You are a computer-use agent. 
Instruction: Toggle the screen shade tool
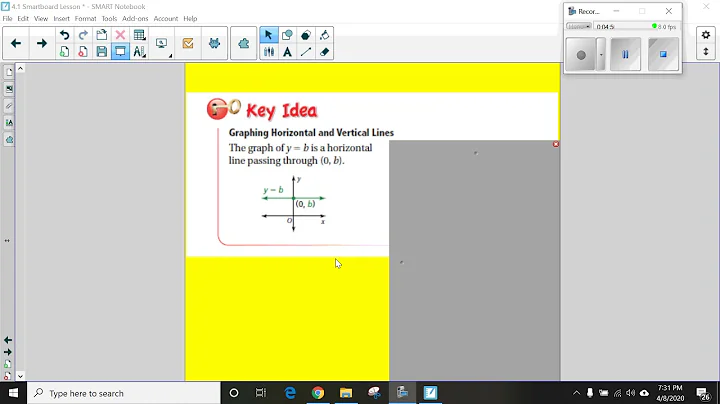coord(120,51)
